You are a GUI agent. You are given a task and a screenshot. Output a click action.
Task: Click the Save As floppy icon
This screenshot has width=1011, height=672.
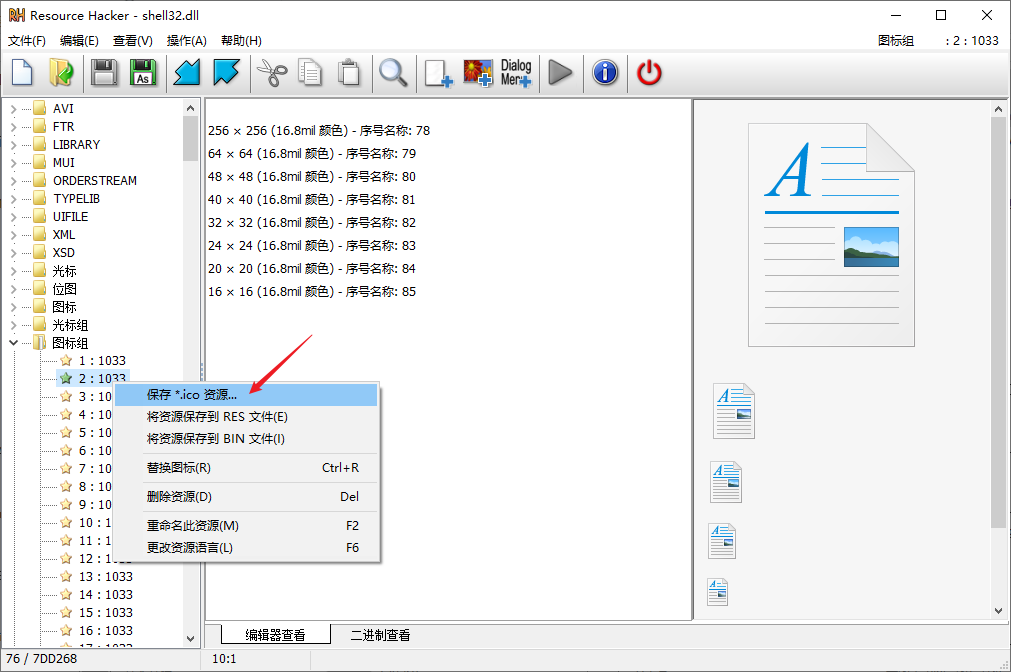(144, 73)
